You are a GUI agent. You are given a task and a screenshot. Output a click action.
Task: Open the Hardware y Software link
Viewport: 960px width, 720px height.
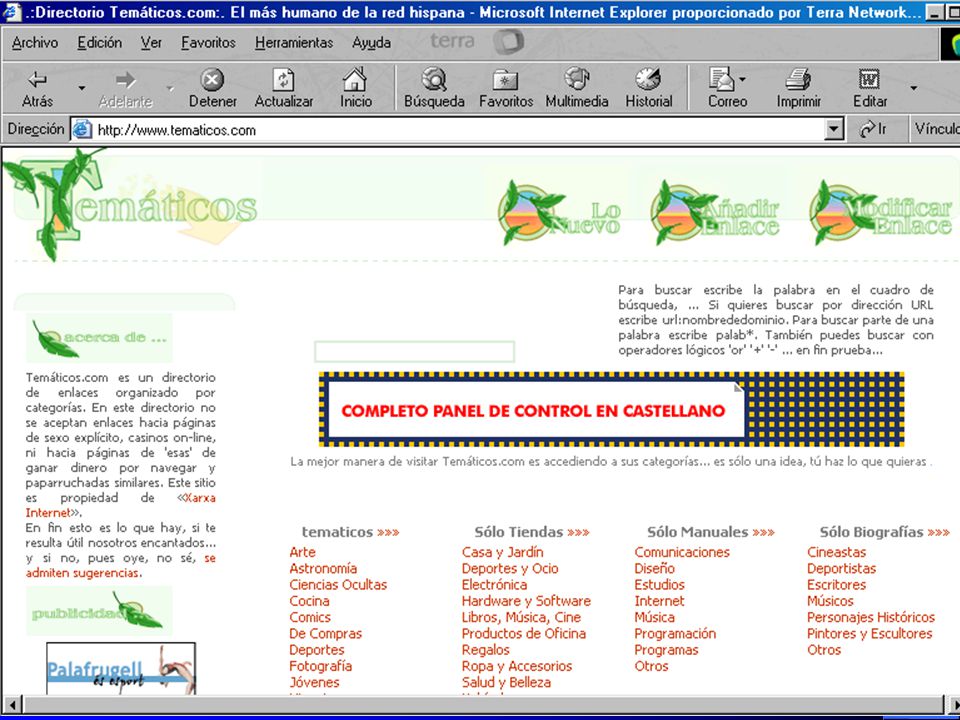[x=526, y=601]
